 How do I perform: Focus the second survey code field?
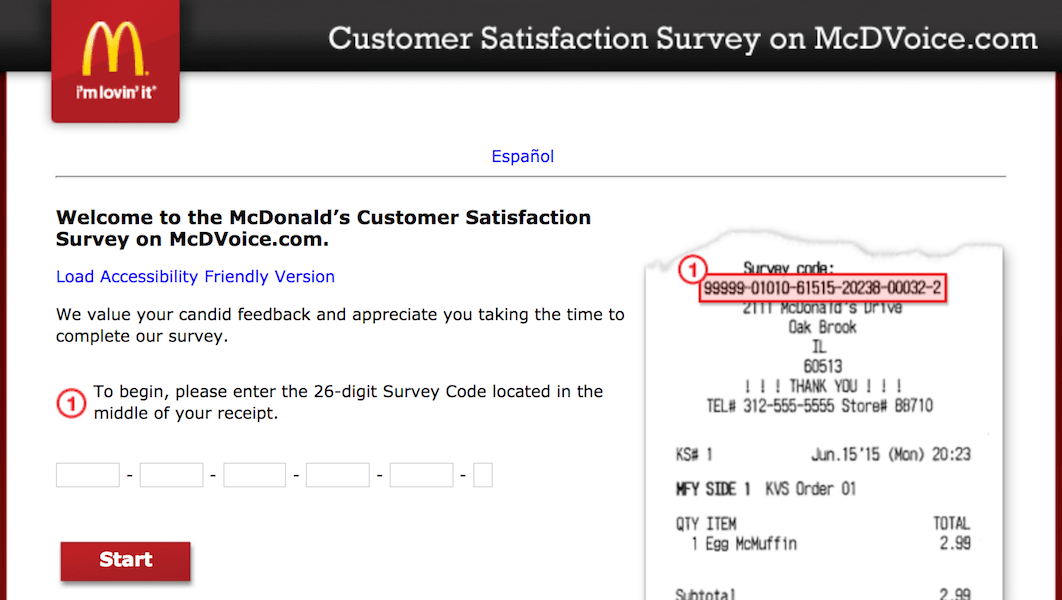coord(171,475)
